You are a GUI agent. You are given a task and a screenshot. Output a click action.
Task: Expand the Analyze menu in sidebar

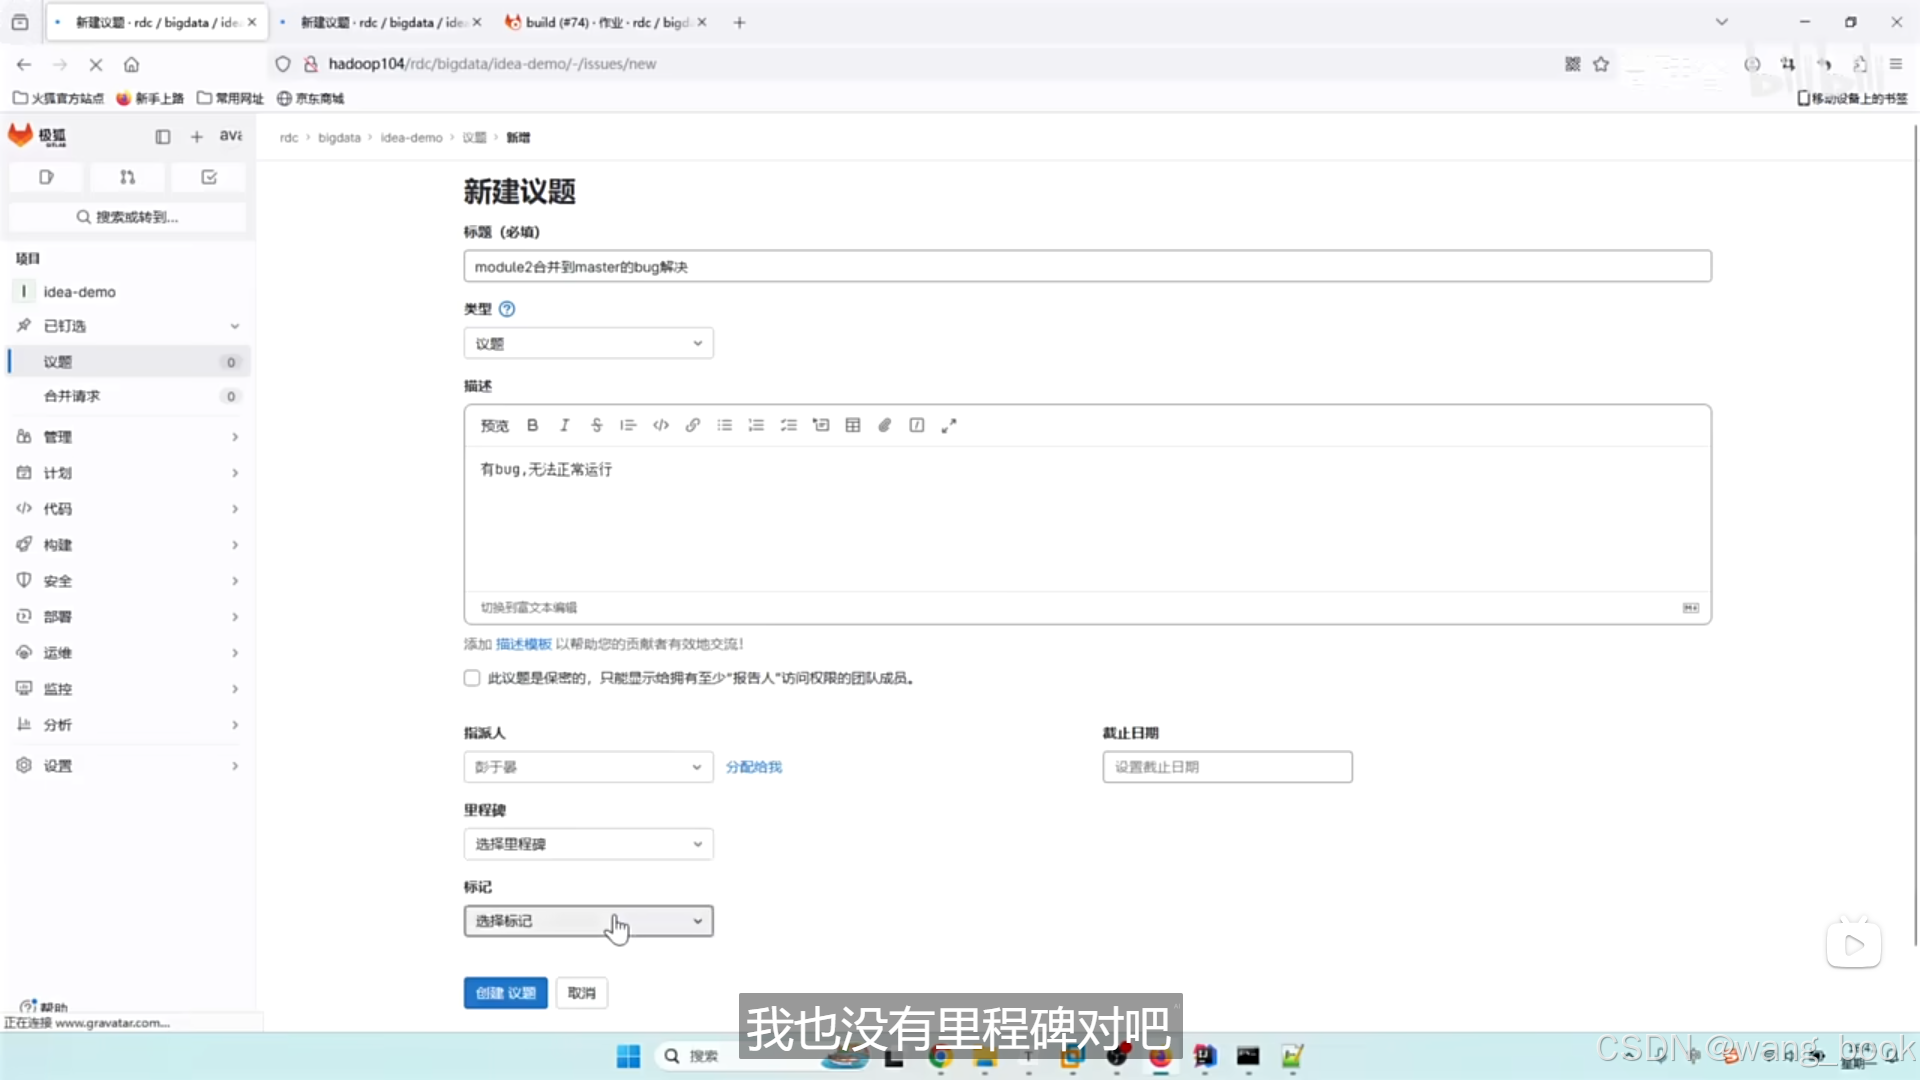tap(128, 725)
